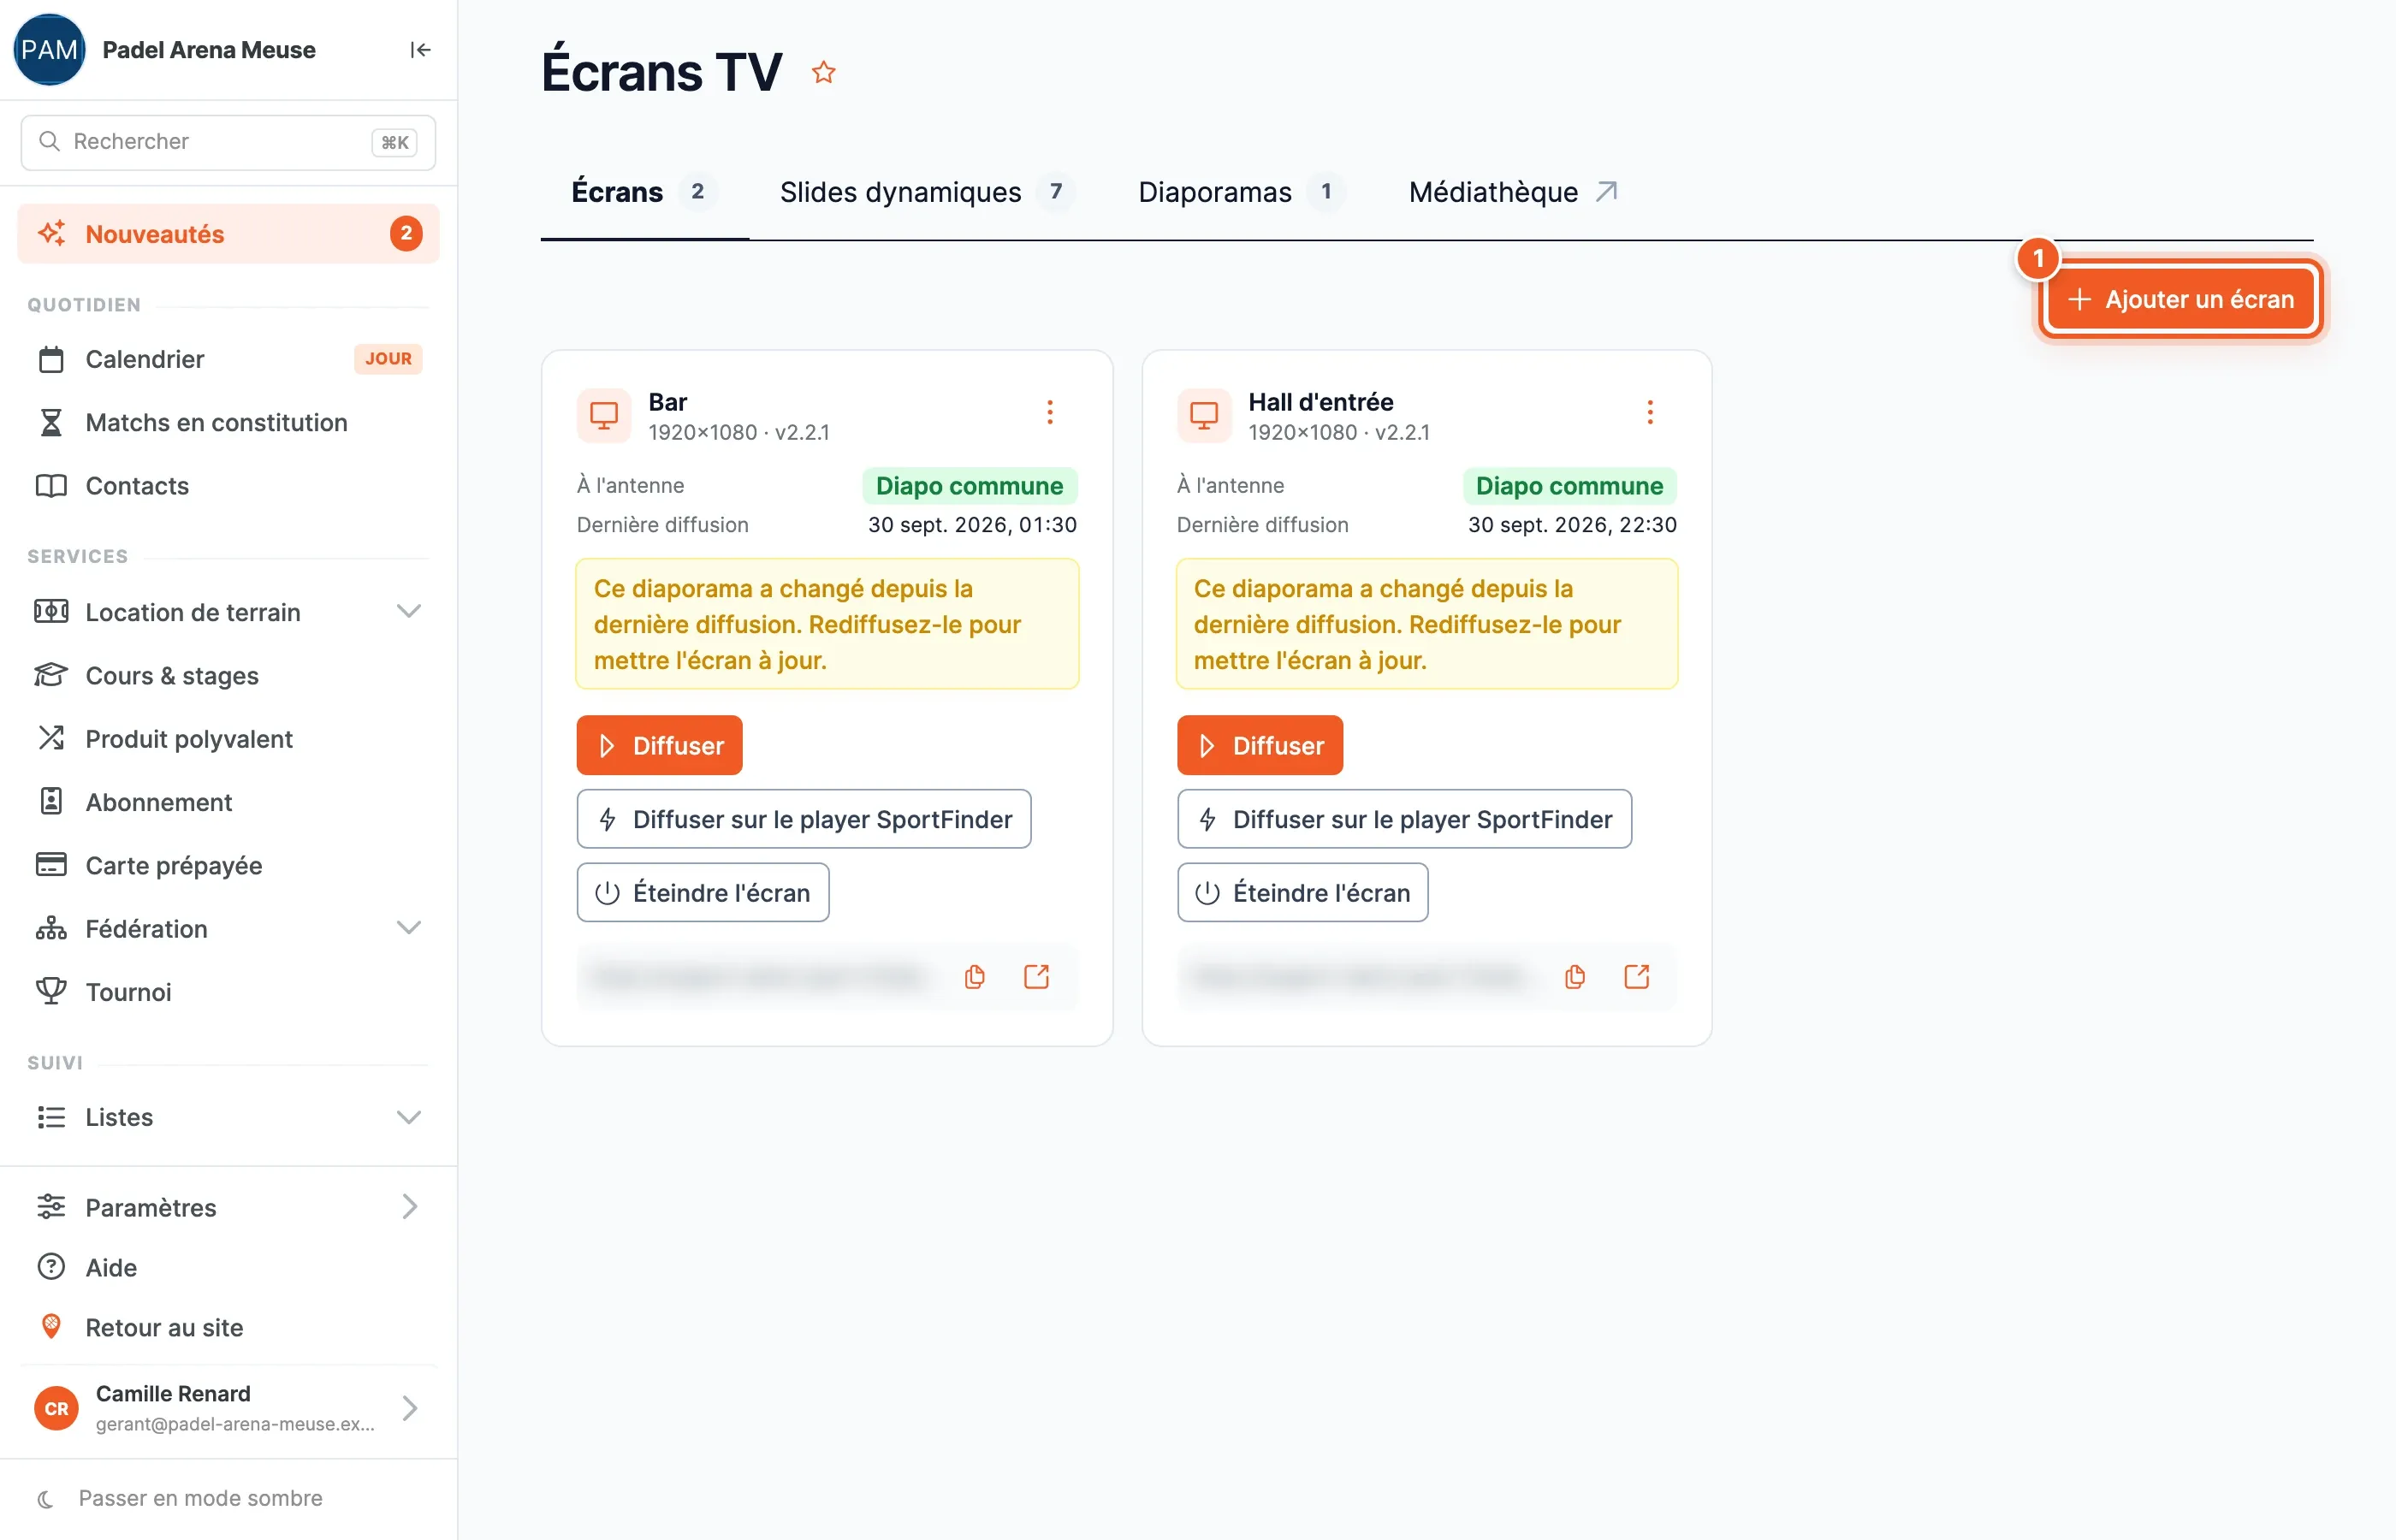2396x1540 pixels.
Task: Open the Médiathèque tab link
Action: 1512,191
